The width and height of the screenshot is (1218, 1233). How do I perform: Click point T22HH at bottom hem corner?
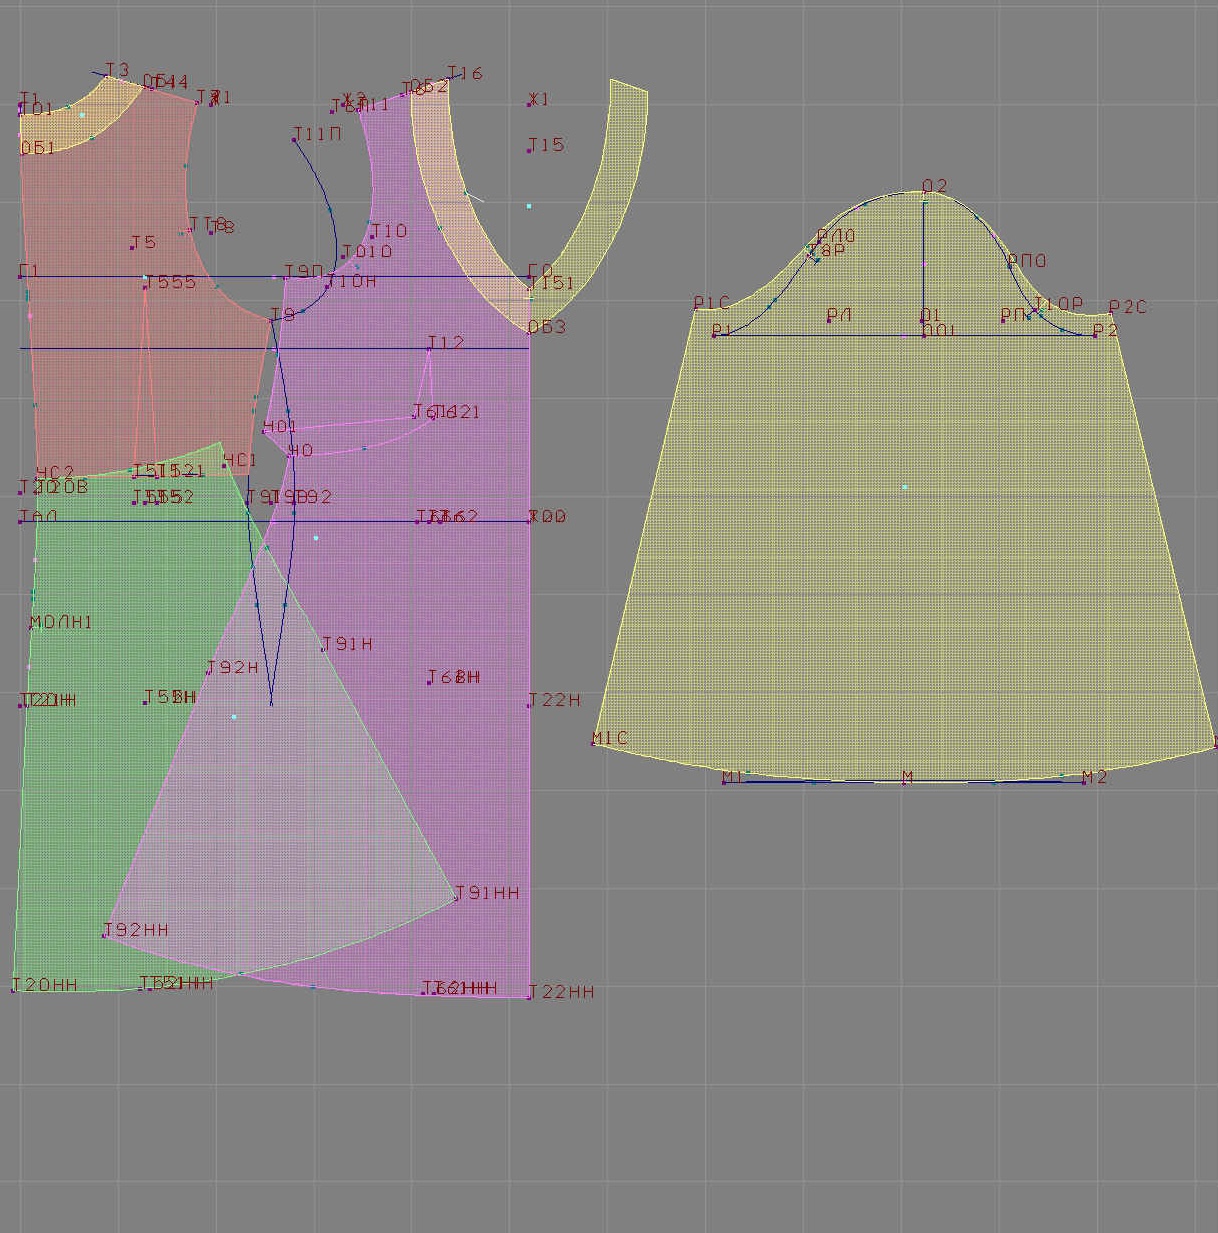pyautogui.click(x=529, y=997)
